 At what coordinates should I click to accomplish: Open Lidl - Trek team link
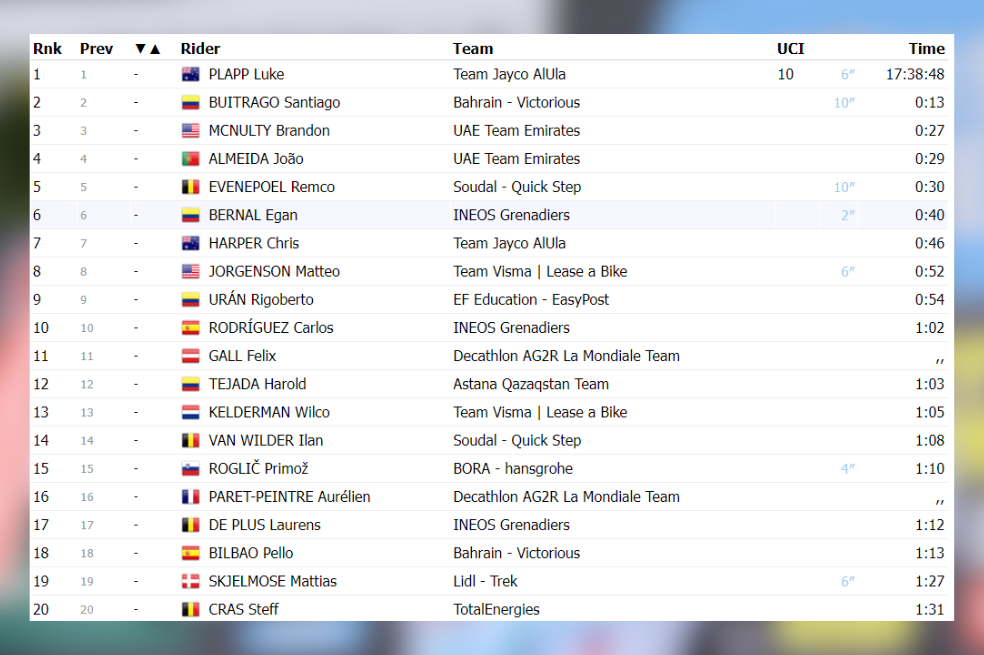(x=485, y=582)
